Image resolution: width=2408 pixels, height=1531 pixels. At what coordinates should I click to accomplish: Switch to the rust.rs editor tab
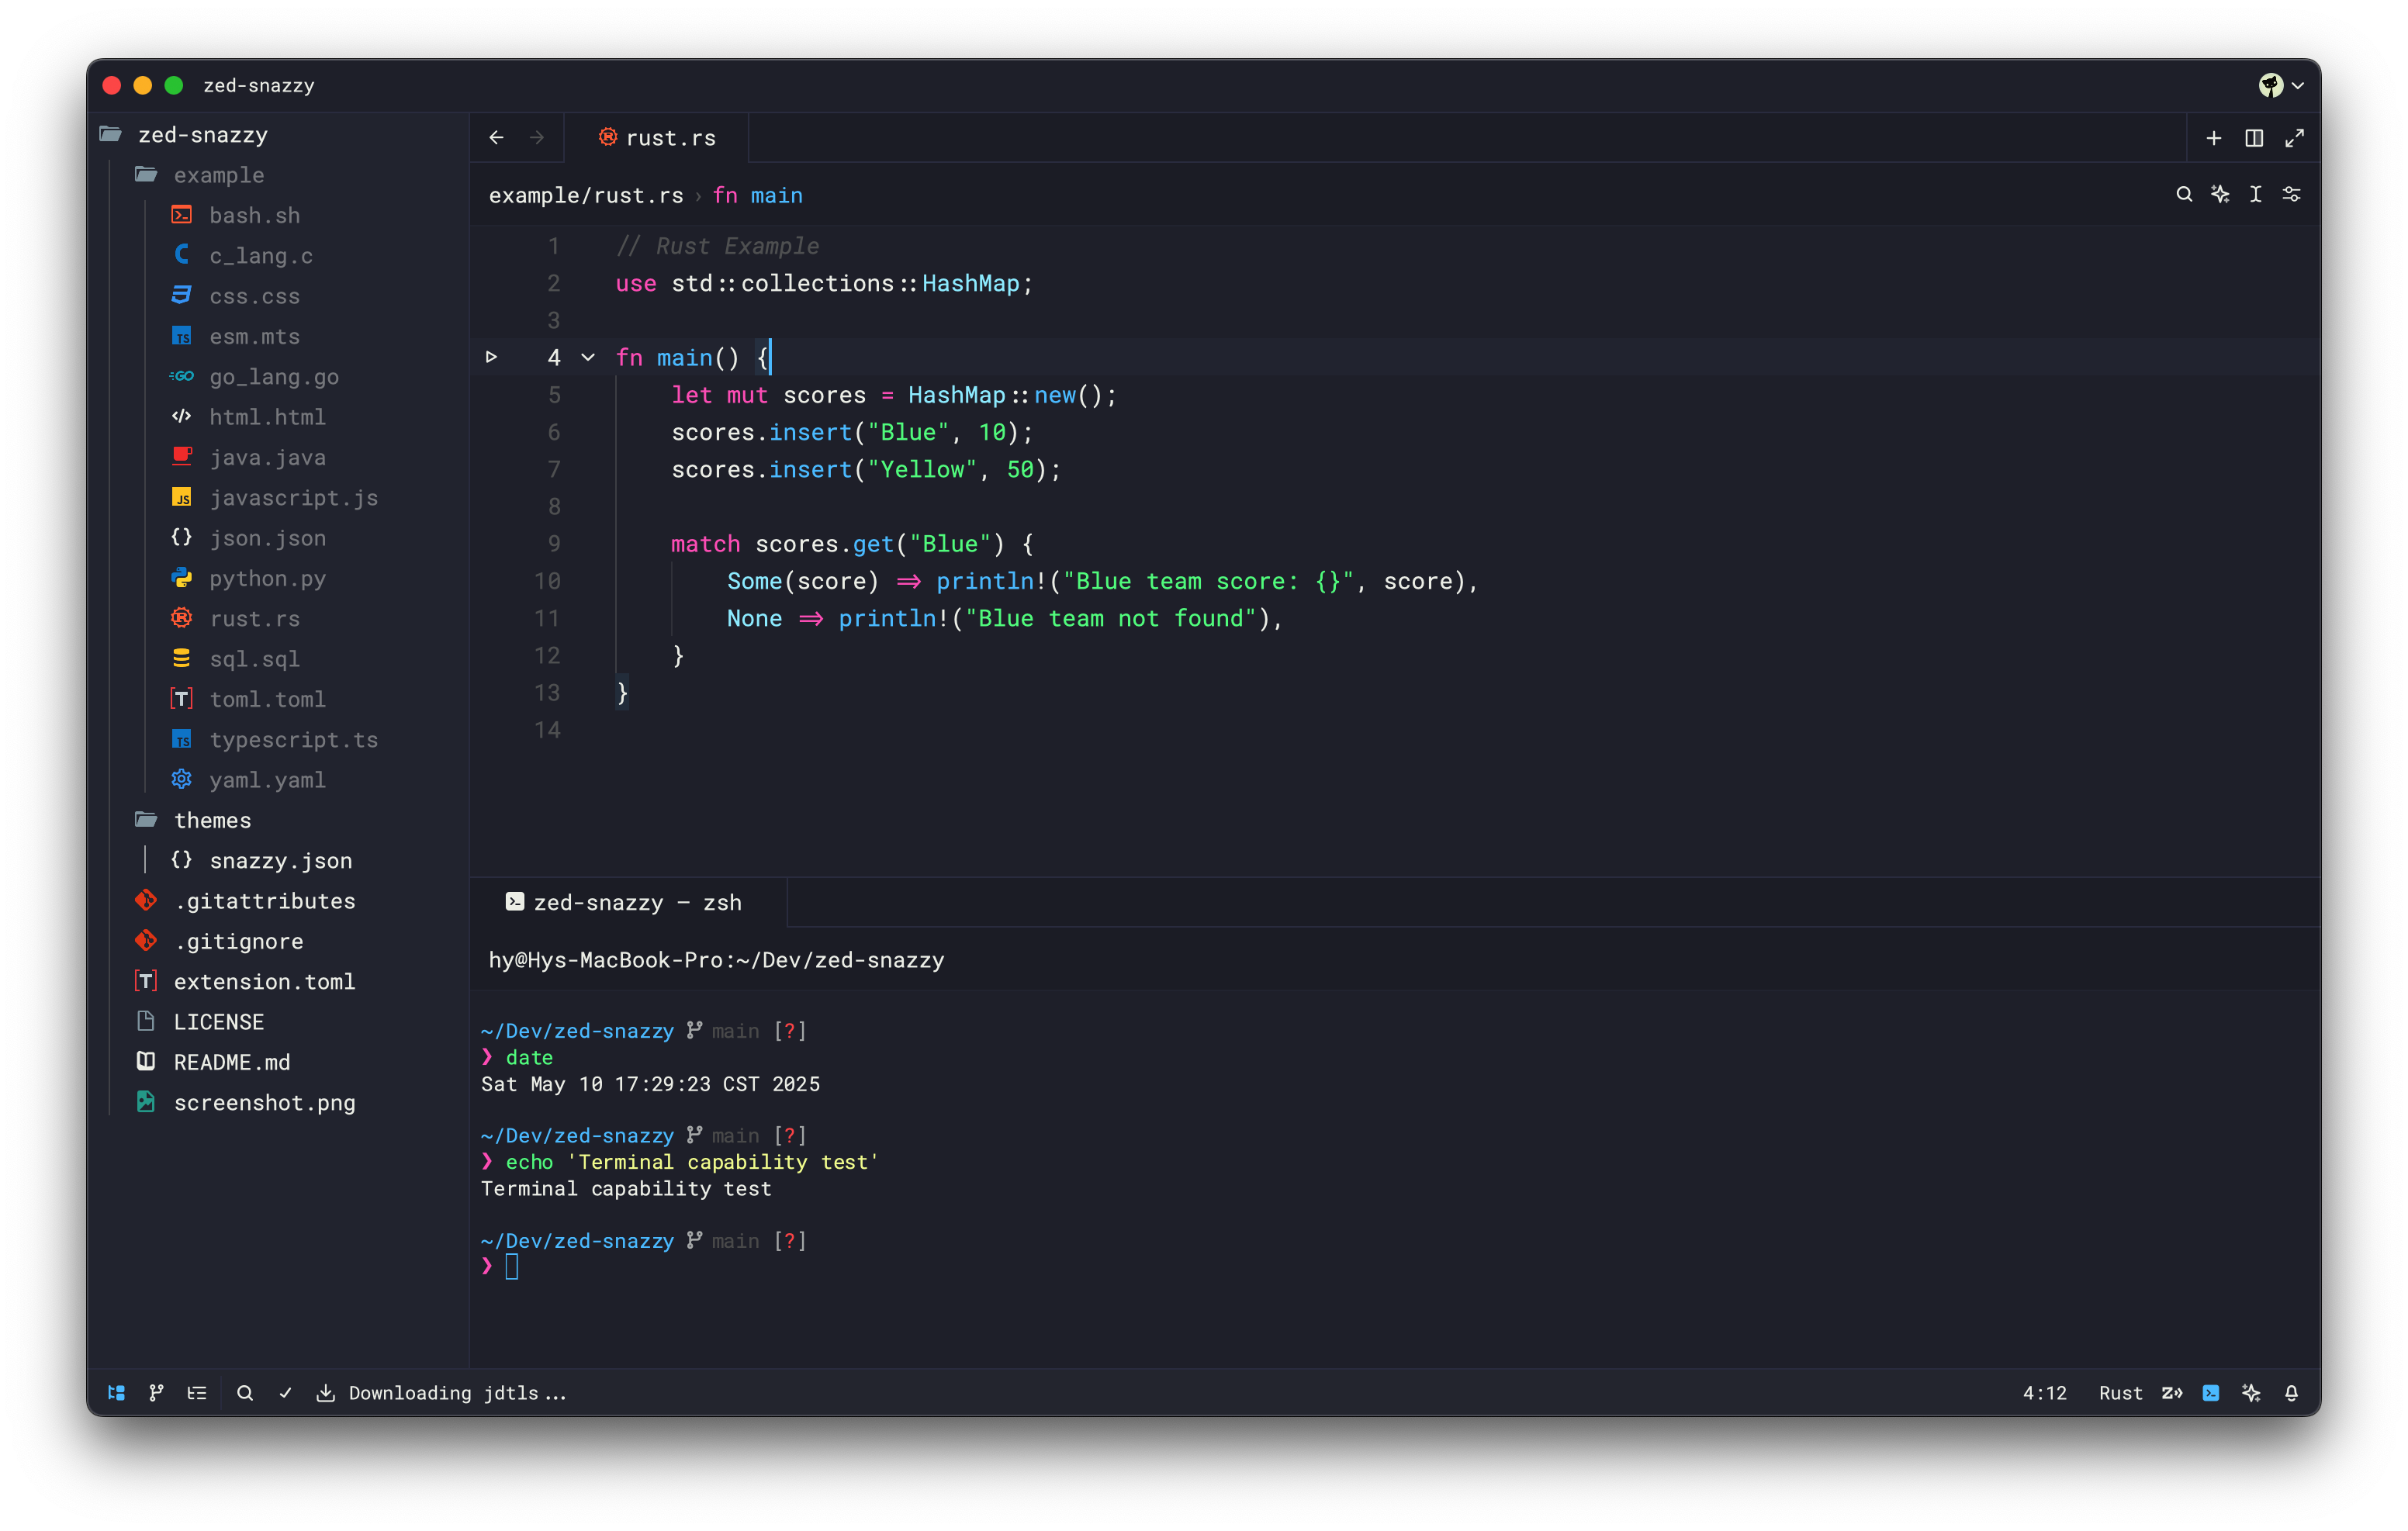click(656, 137)
